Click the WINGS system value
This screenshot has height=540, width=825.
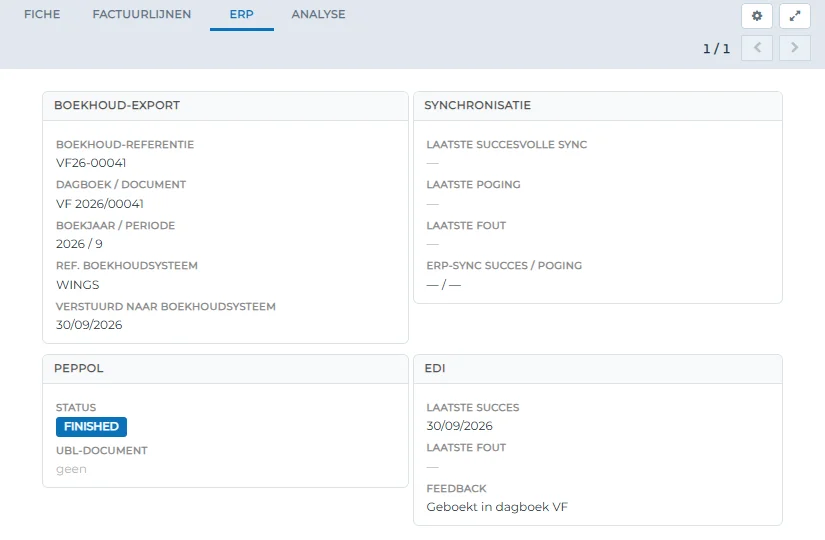coord(77,285)
